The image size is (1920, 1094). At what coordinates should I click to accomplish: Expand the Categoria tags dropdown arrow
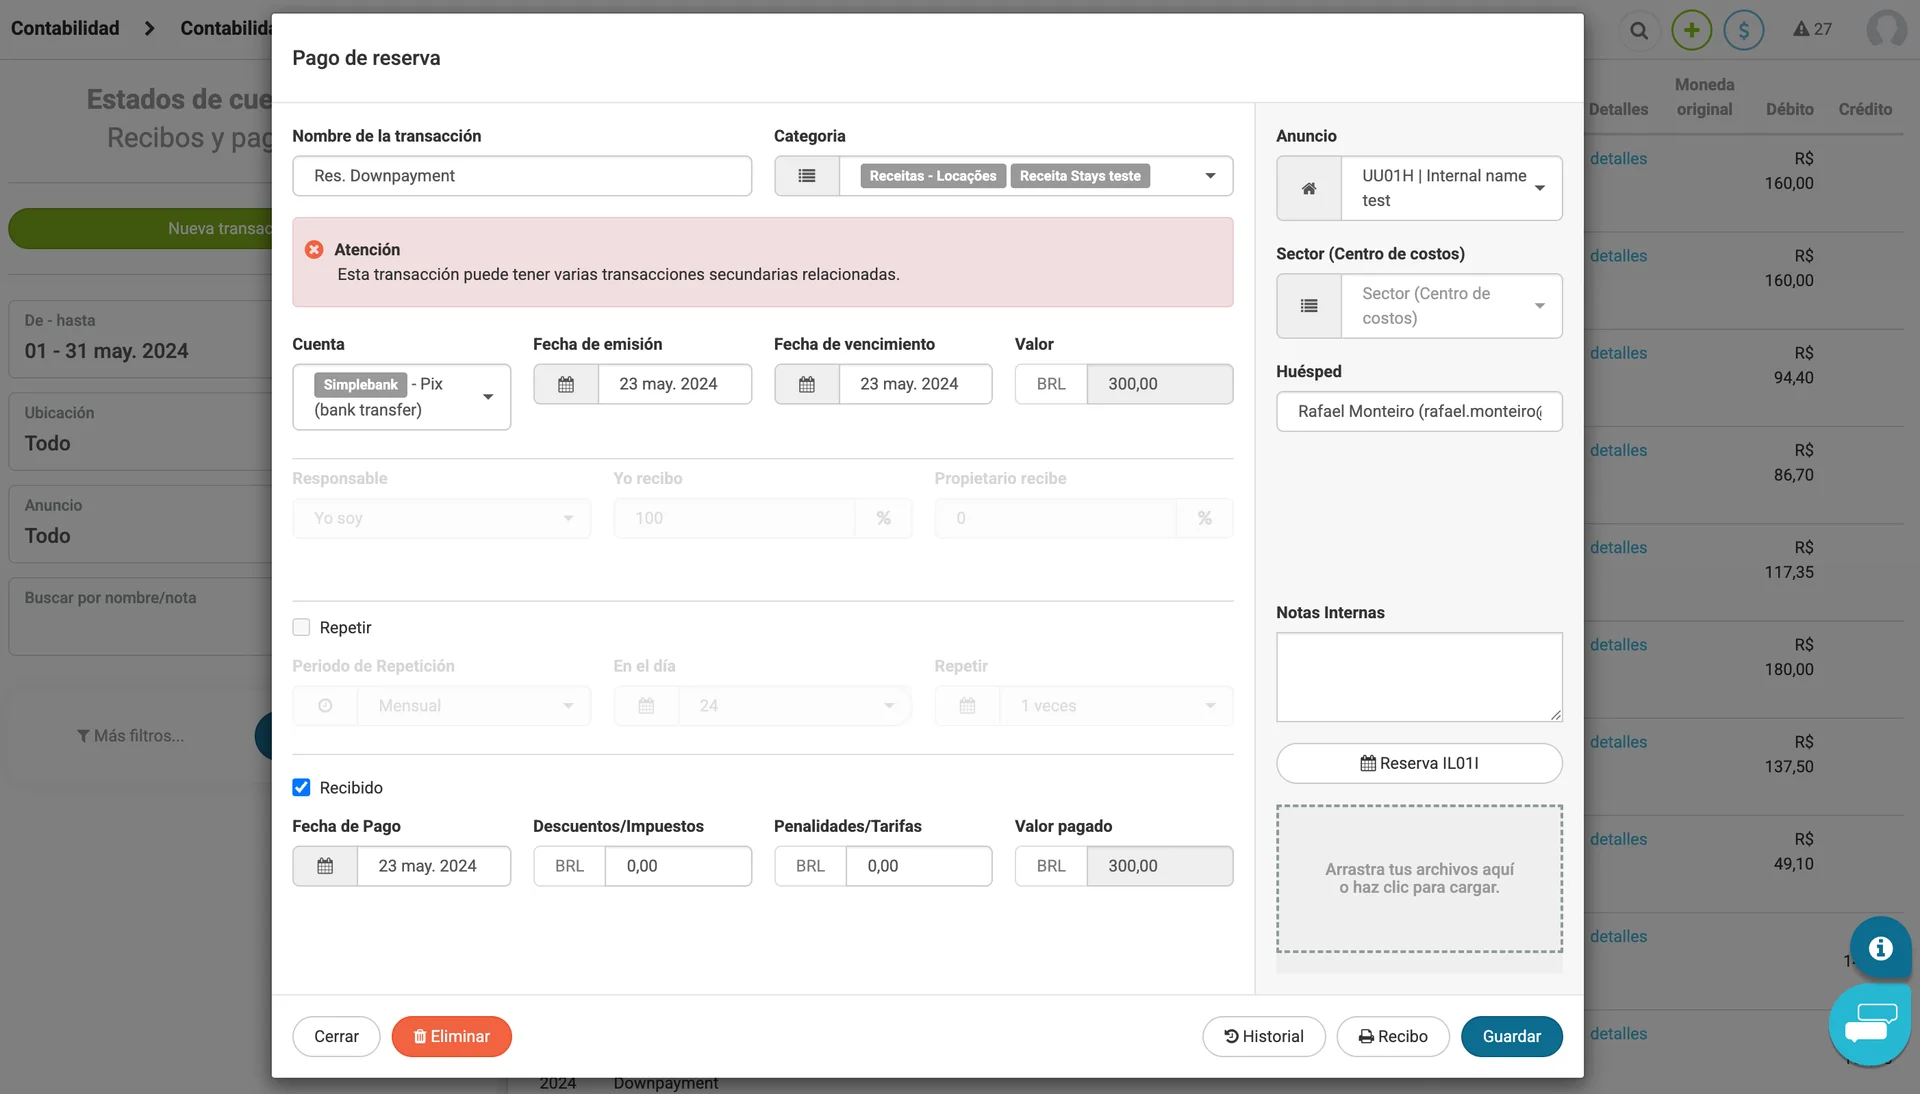pos(1210,176)
